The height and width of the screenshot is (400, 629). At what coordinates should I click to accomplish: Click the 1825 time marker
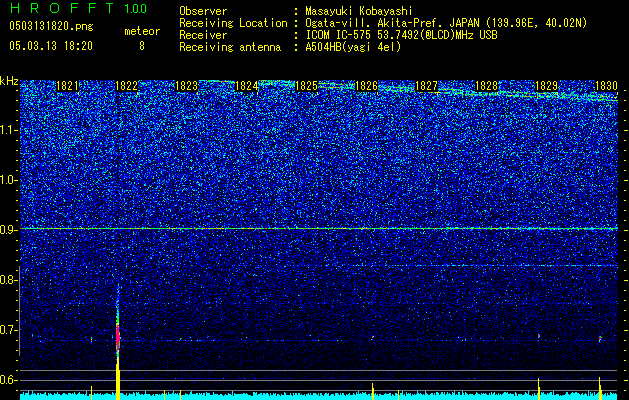306,86
